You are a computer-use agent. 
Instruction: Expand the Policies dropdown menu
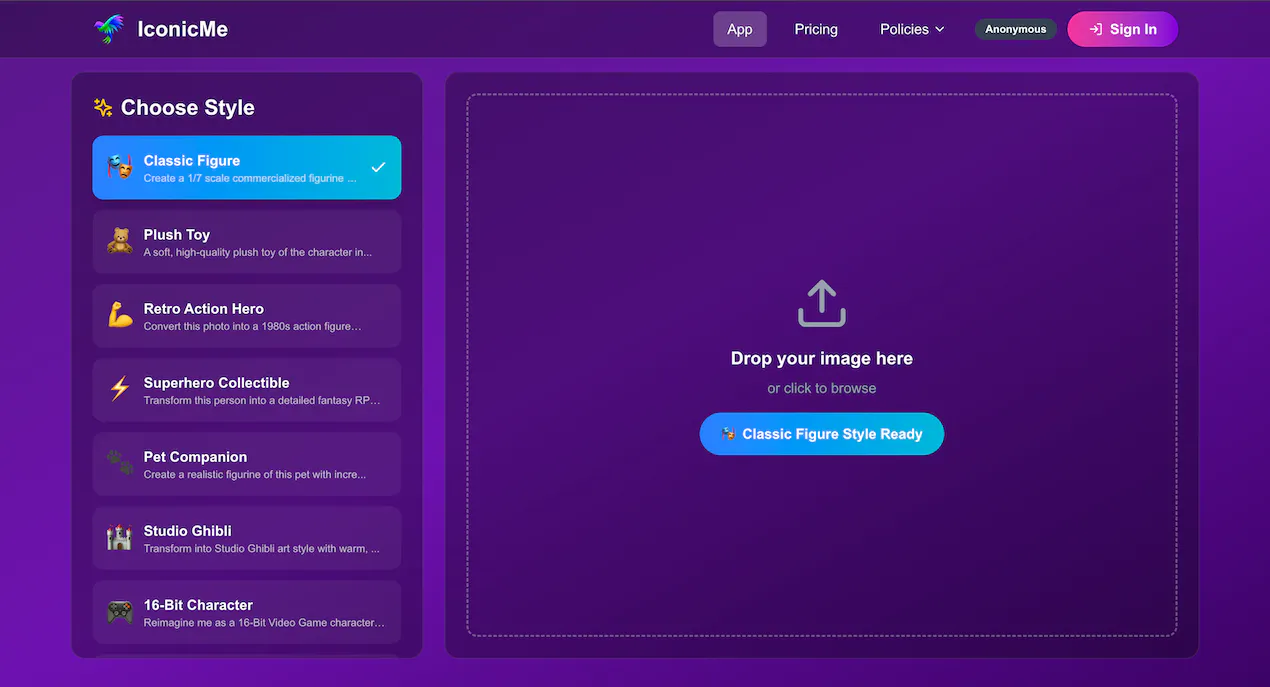point(912,29)
